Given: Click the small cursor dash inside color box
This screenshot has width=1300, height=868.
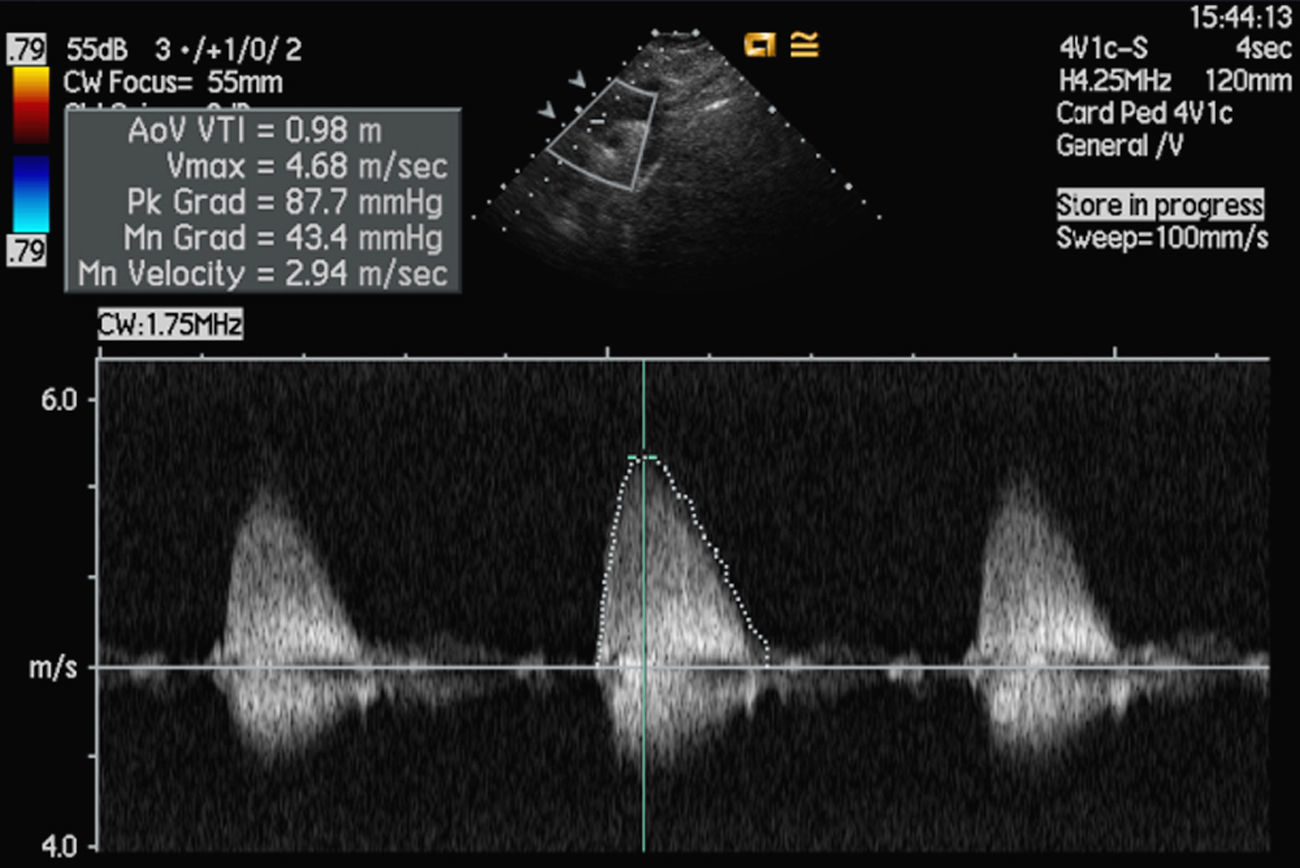Looking at the screenshot, I should [597, 121].
